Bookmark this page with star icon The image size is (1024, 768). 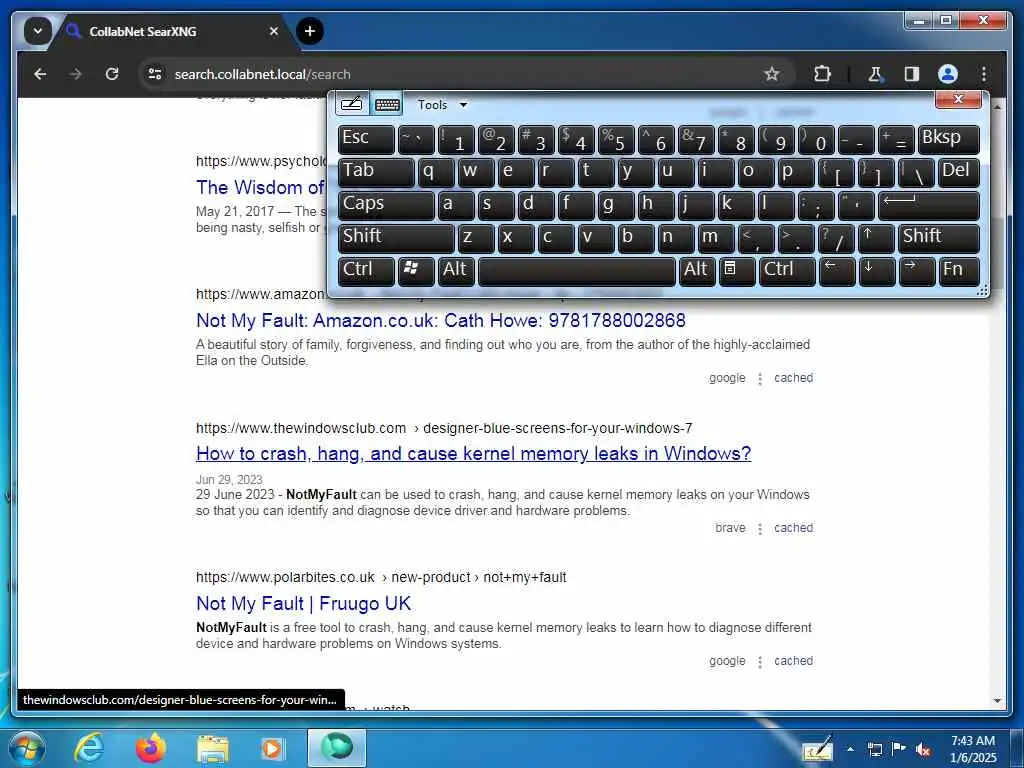(771, 74)
